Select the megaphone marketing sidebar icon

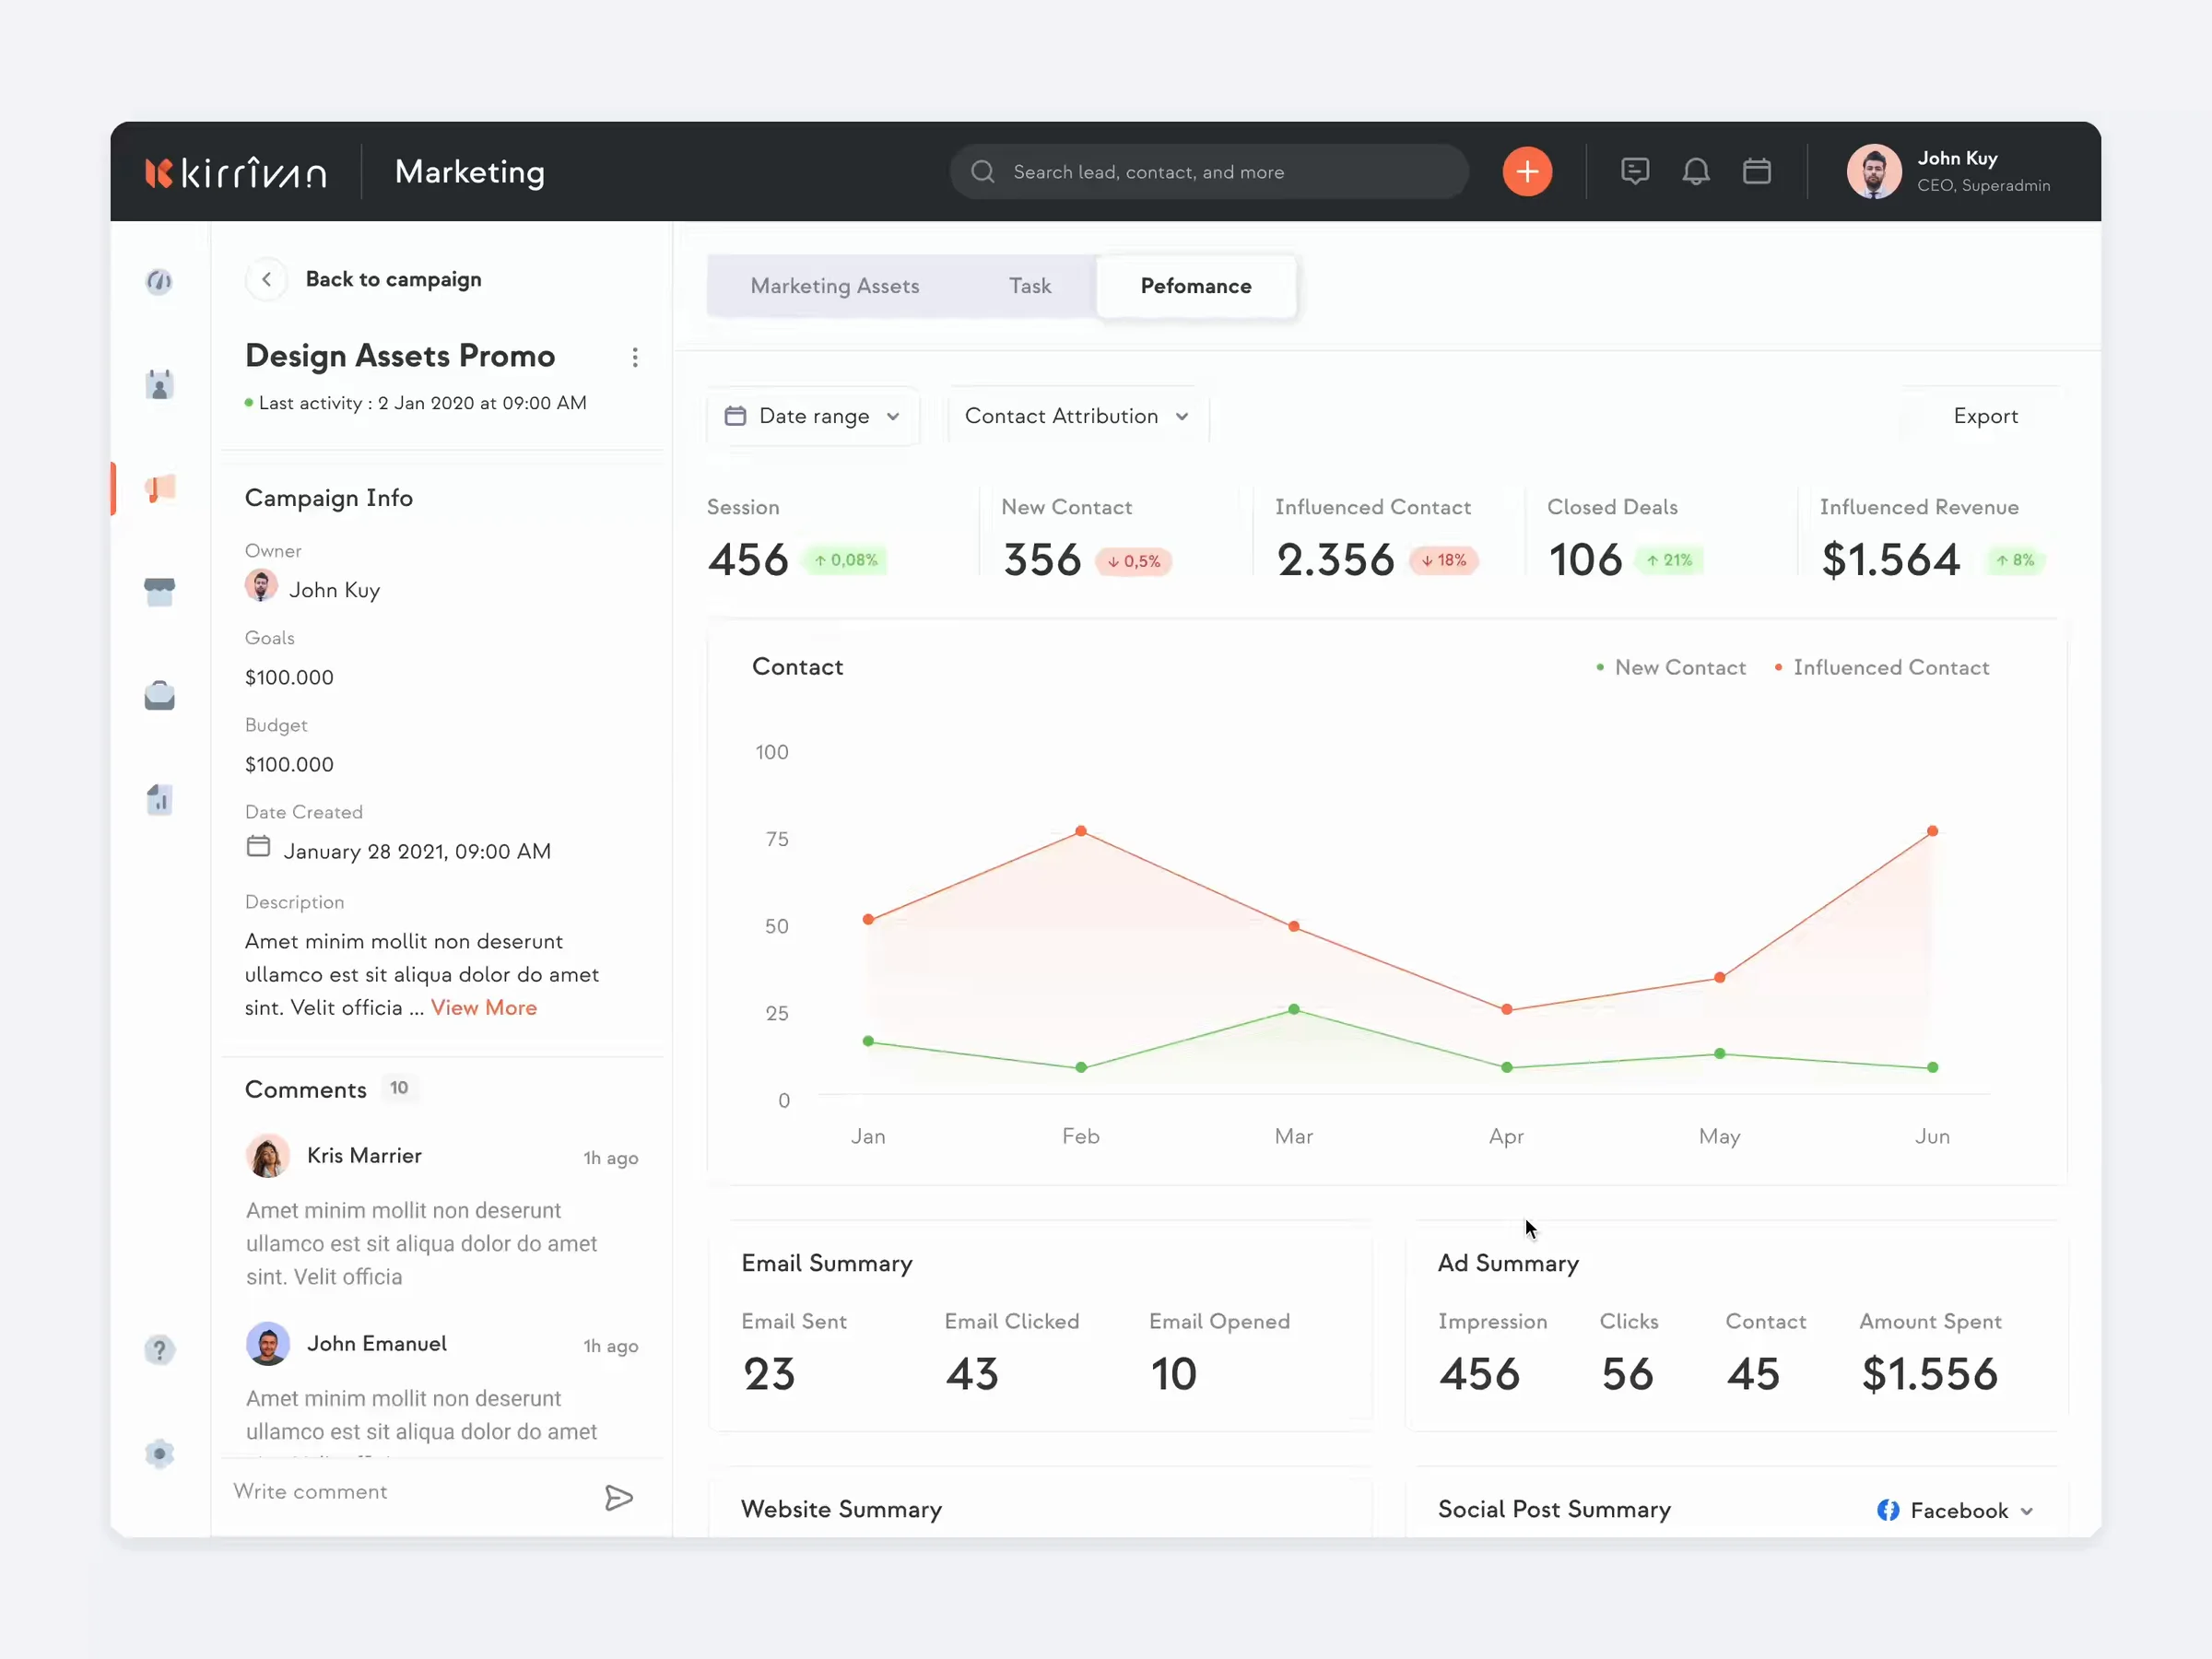click(x=160, y=488)
